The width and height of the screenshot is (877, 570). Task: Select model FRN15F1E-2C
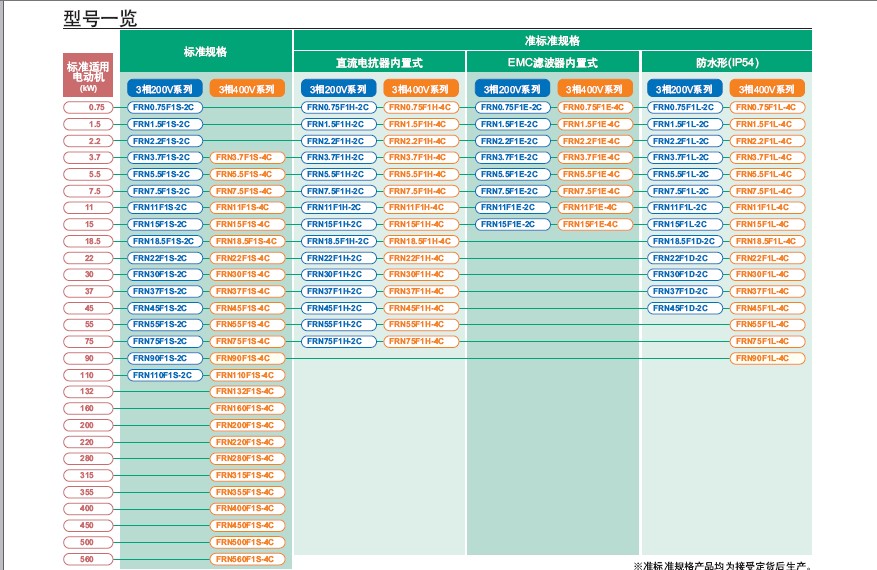[x=513, y=224]
